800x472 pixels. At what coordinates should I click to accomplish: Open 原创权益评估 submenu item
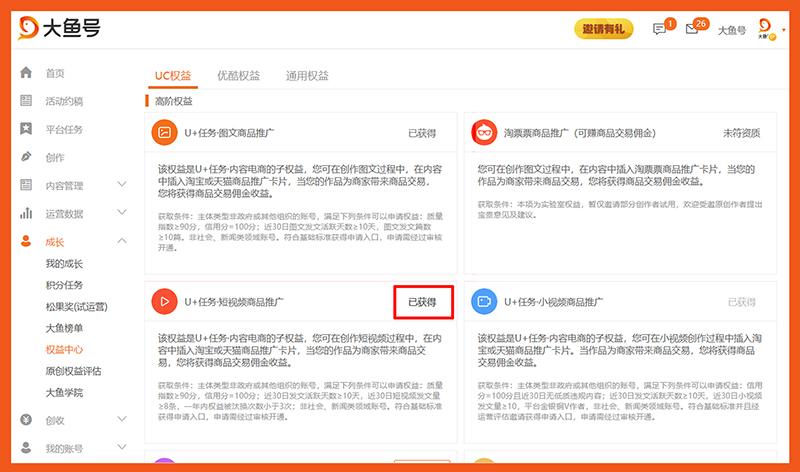(x=73, y=371)
